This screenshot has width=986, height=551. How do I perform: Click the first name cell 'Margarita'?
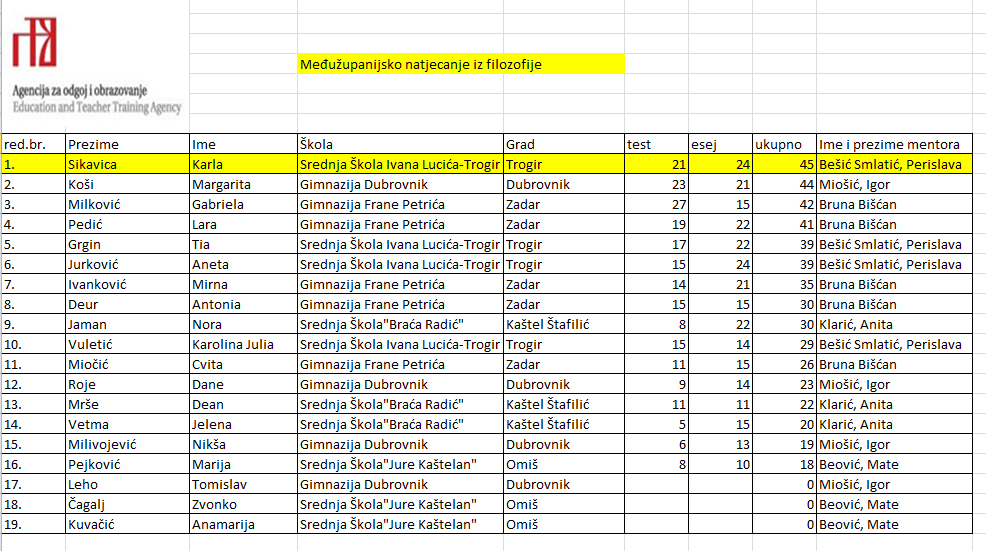pyautogui.click(x=243, y=184)
